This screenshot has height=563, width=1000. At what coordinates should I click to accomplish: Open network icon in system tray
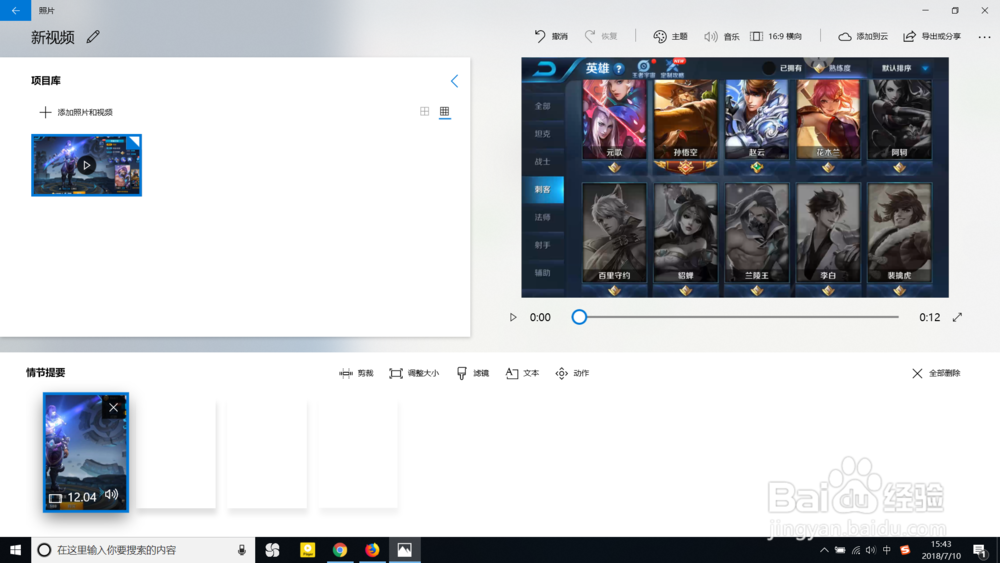[x=856, y=550]
